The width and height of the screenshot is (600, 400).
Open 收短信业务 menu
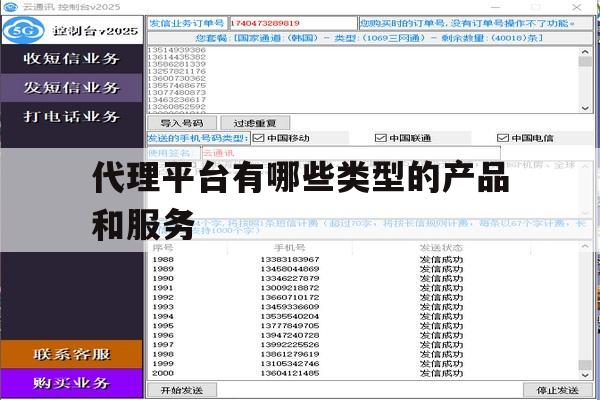pyautogui.click(x=72, y=59)
